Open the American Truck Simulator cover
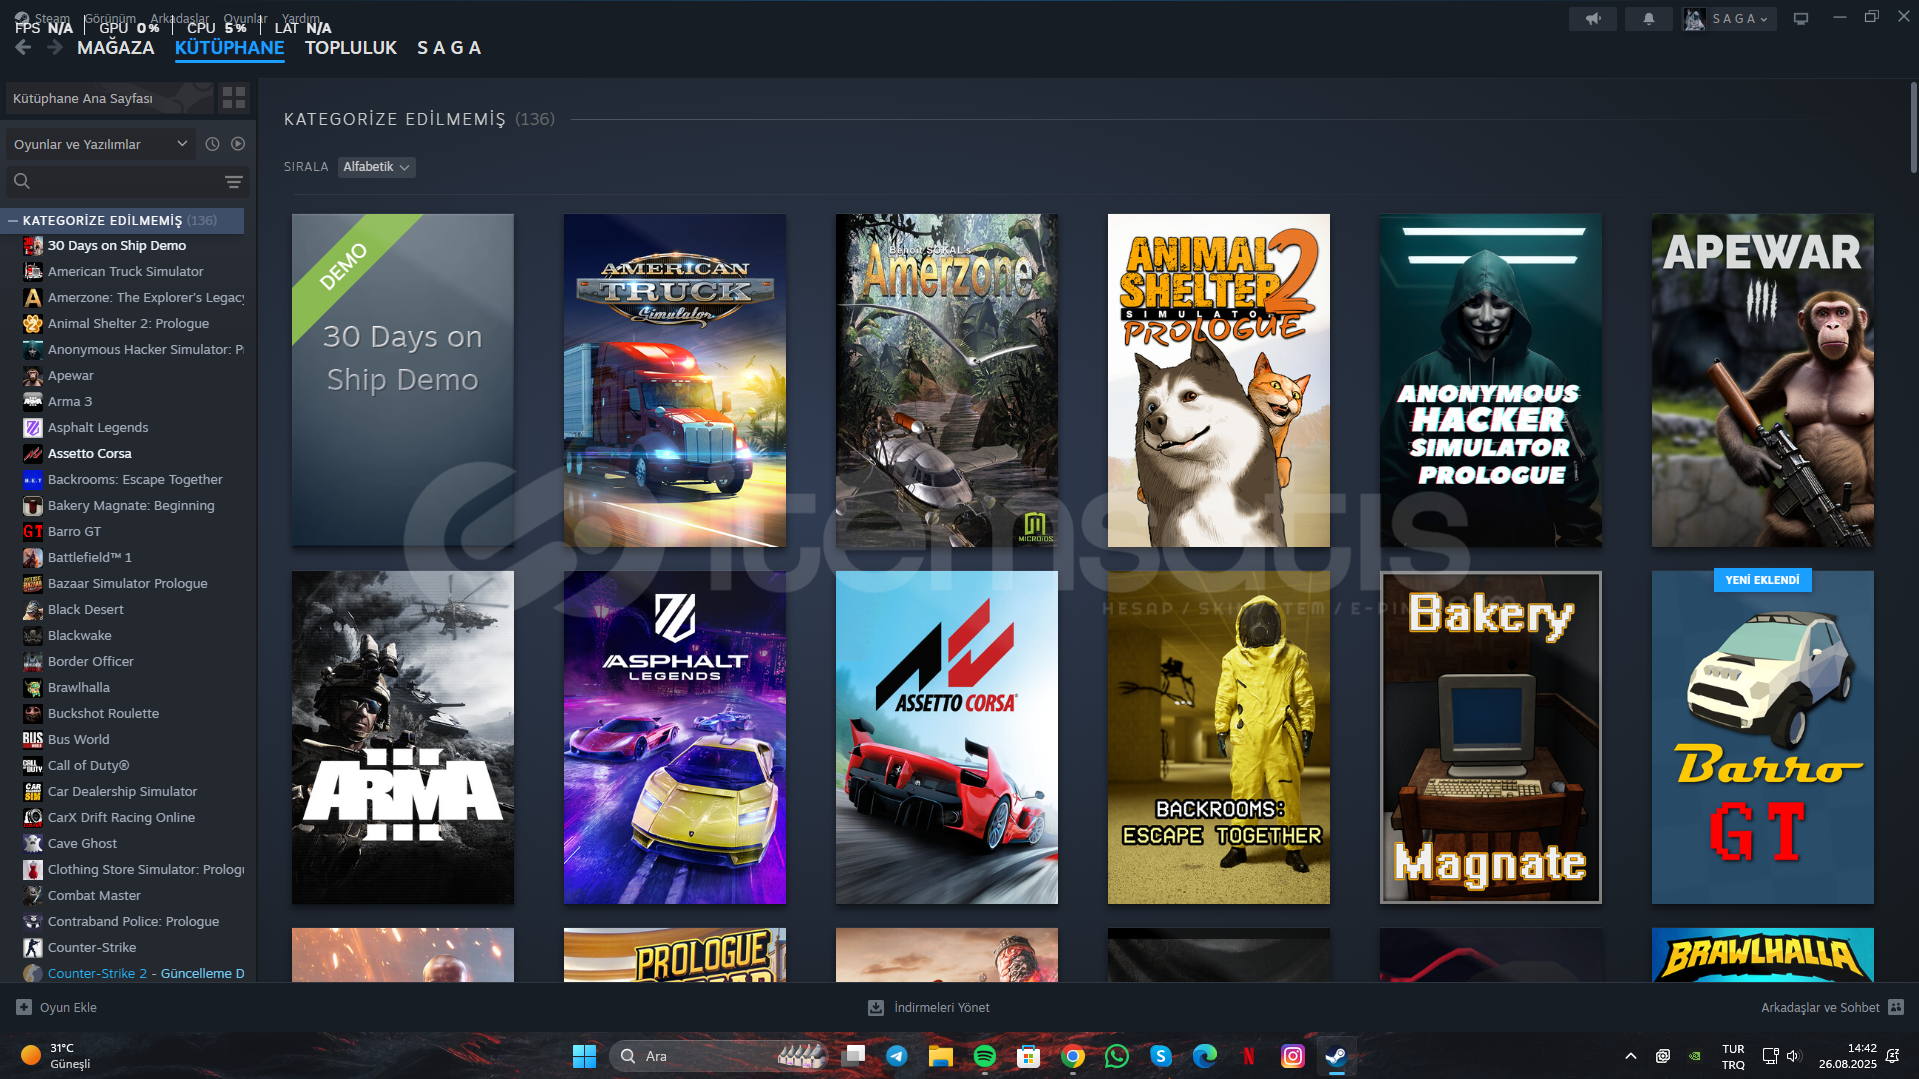1919x1079 pixels. [675, 380]
